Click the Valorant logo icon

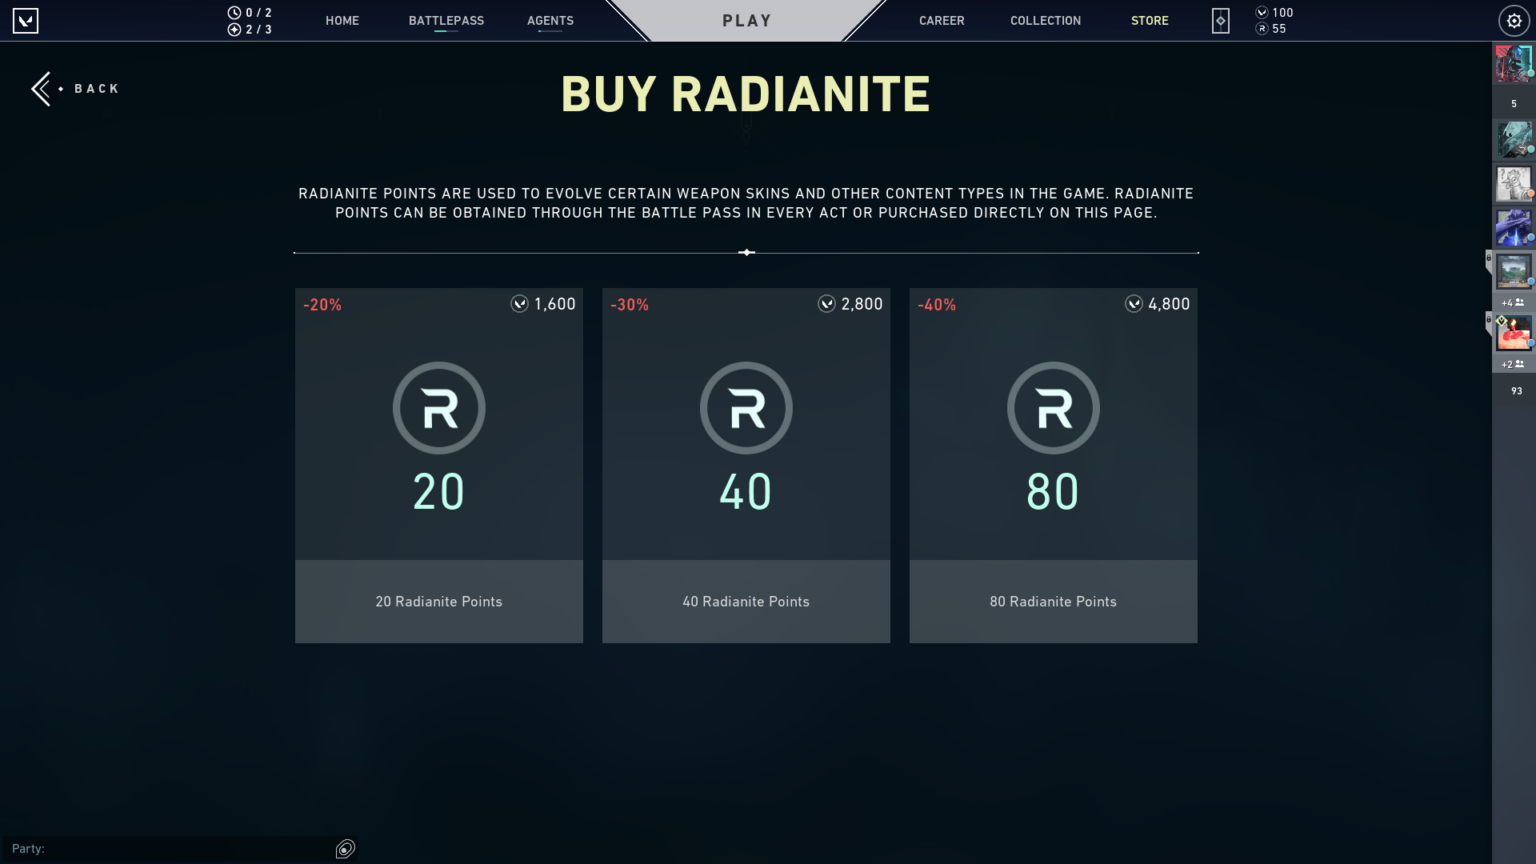click(26, 20)
